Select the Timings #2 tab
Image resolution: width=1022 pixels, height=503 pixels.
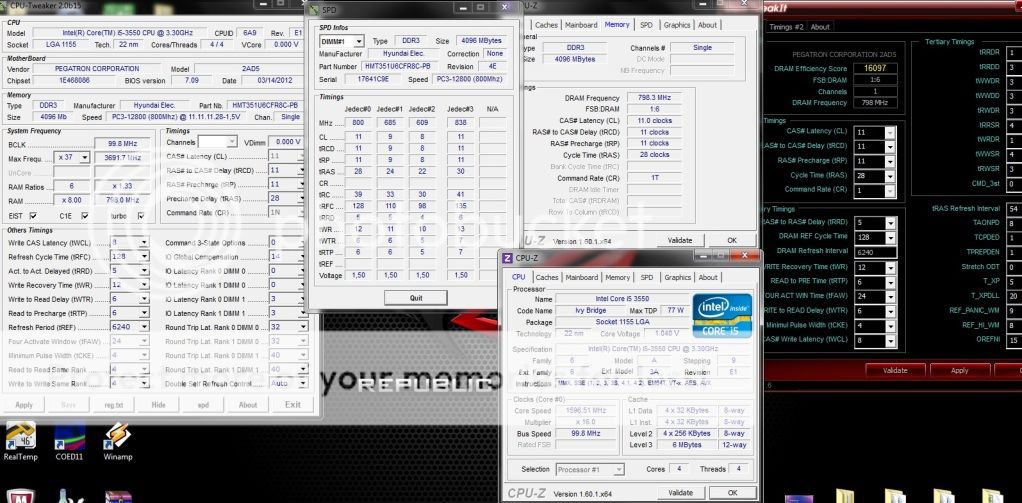pyautogui.click(x=787, y=27)
